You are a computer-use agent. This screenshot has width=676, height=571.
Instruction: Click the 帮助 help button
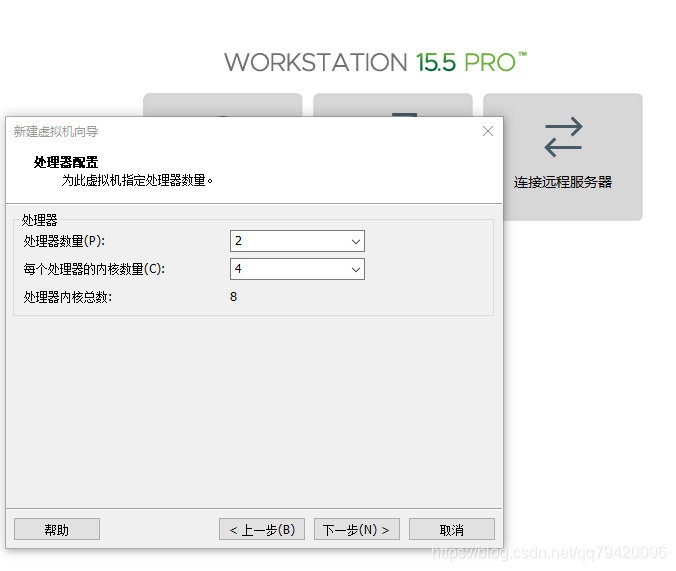[x=57, y=529]
